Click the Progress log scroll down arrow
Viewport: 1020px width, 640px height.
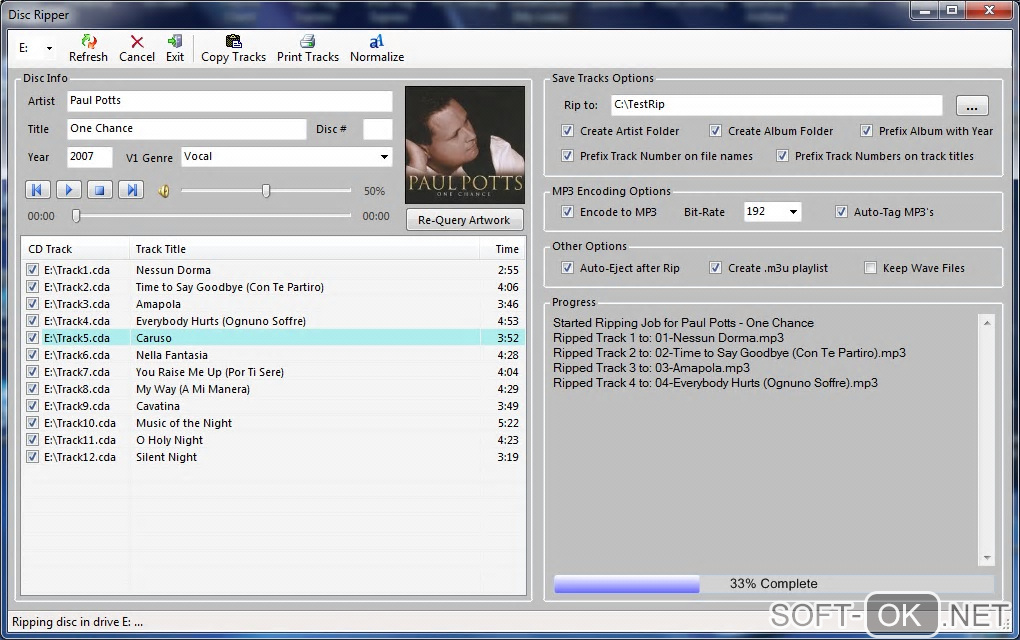pos(987,558)
